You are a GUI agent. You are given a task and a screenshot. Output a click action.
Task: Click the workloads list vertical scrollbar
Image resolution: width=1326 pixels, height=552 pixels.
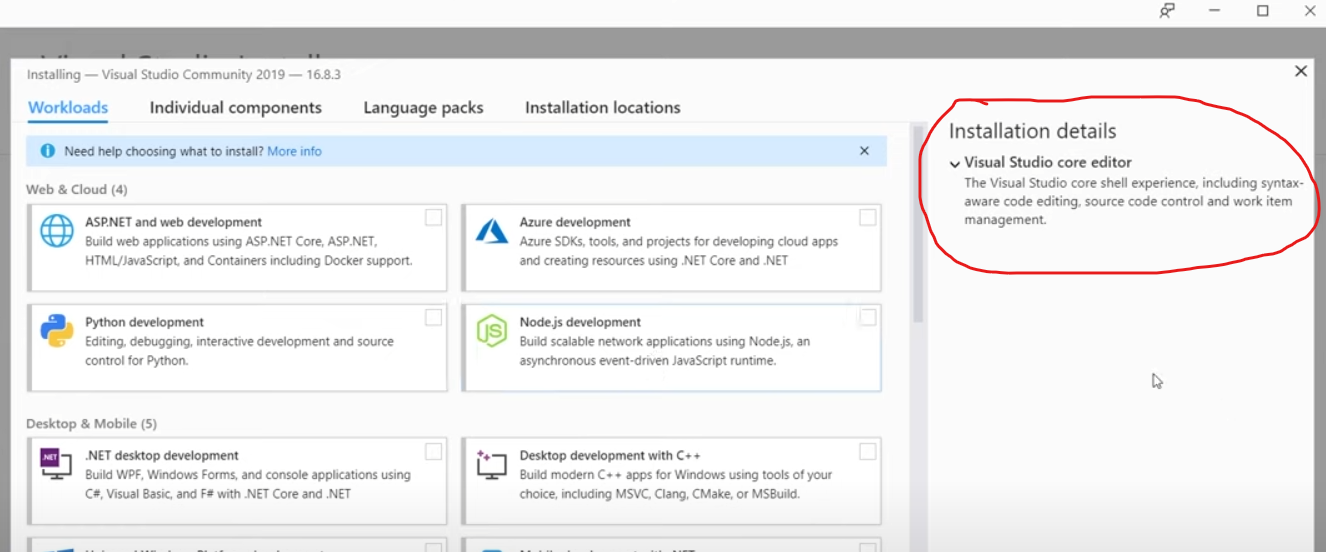click(x=918, y=224)
